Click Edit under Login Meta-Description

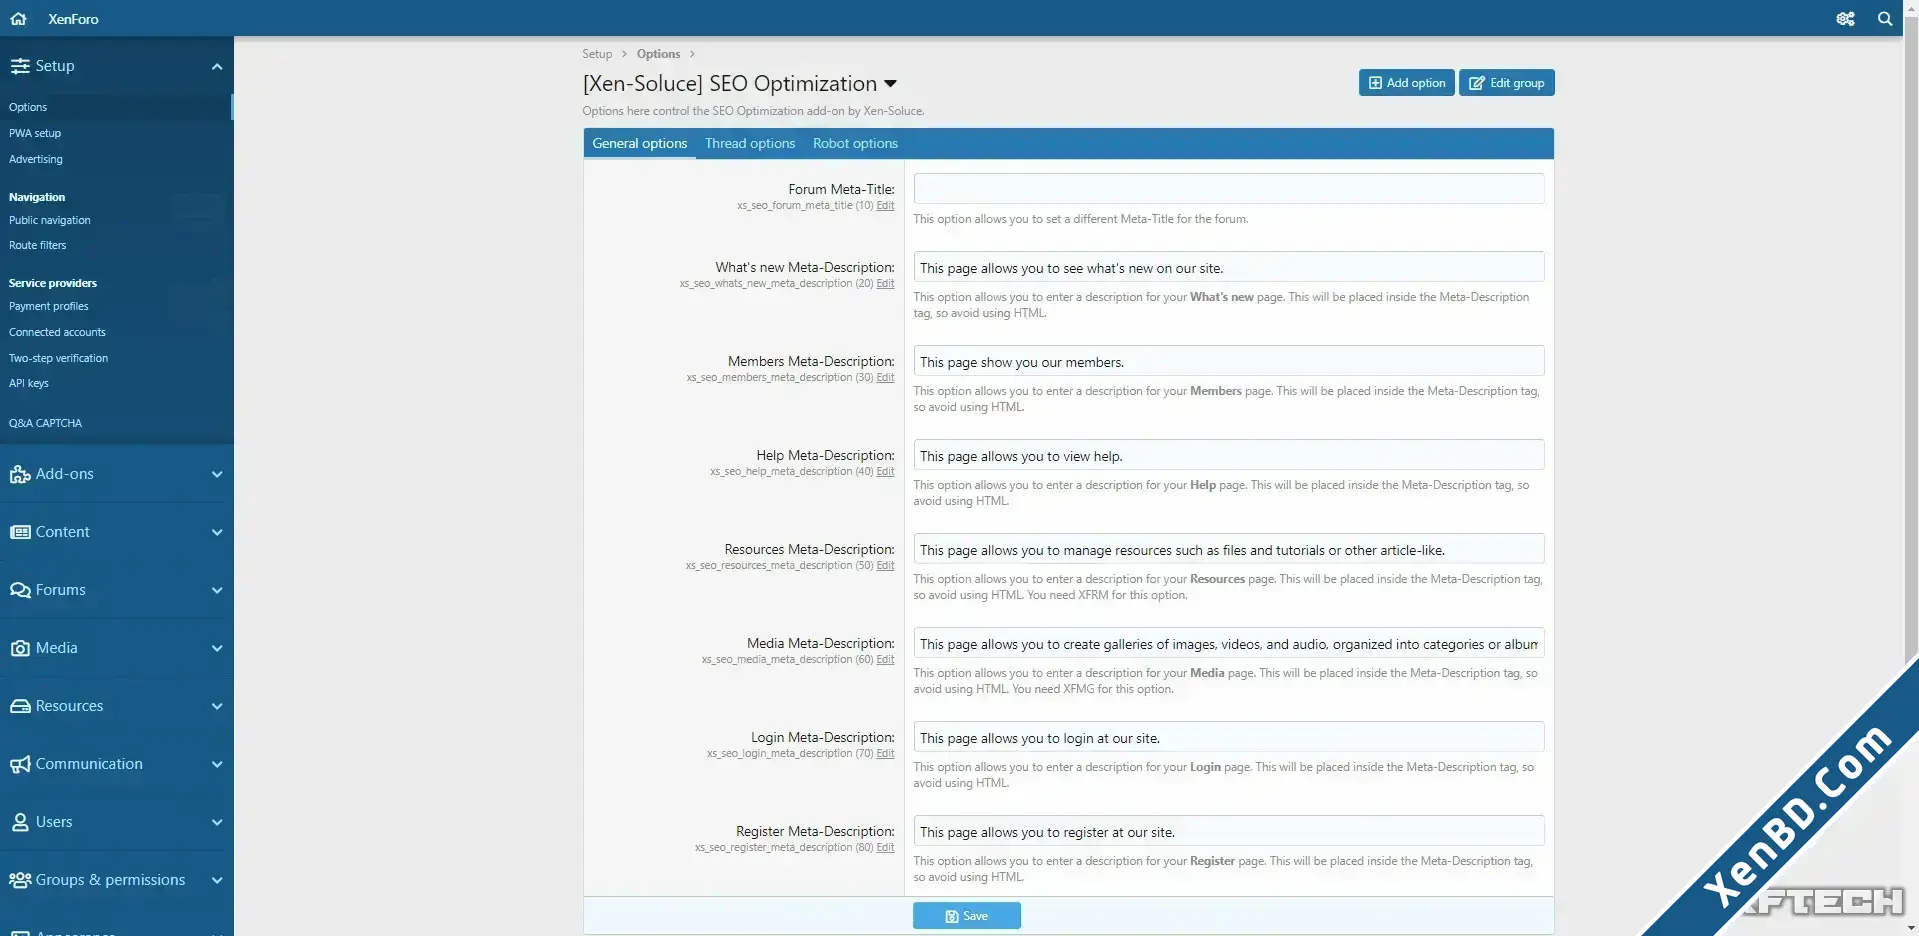[885, 754]
